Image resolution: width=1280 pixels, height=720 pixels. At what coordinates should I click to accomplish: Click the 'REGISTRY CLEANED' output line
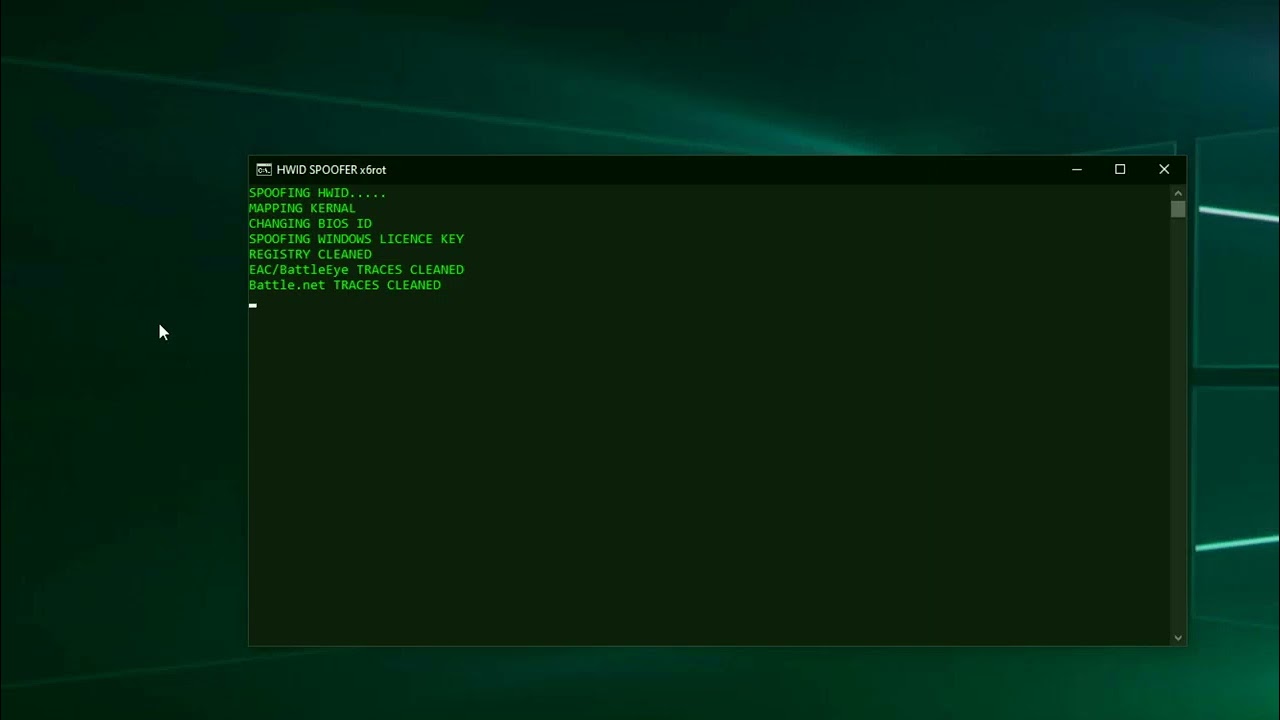point(310,254)
